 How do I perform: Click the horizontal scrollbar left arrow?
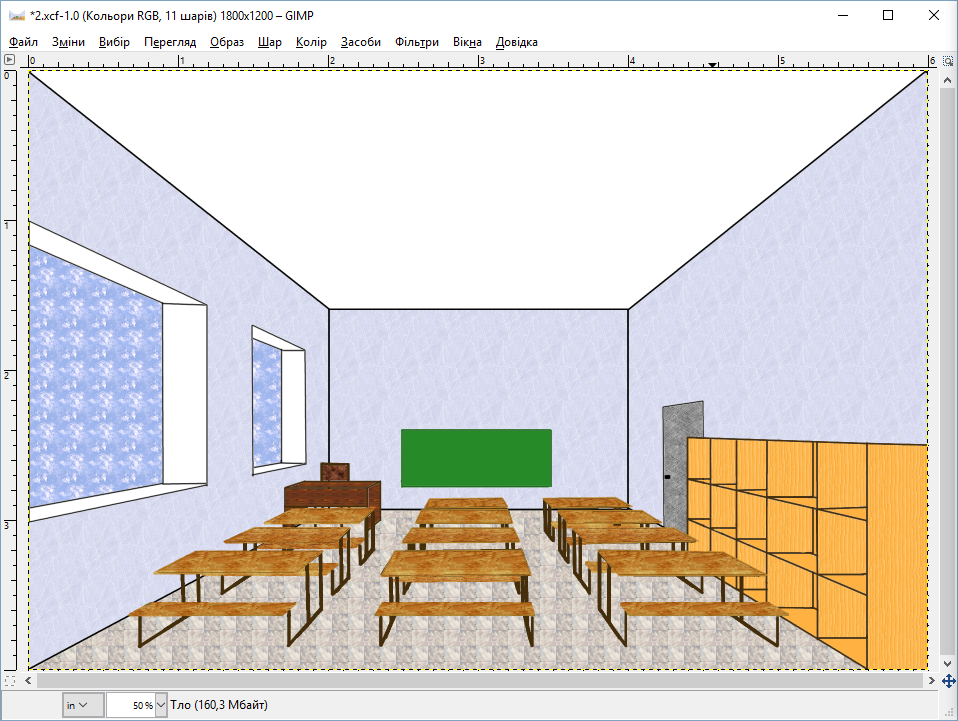coord(29,680)
